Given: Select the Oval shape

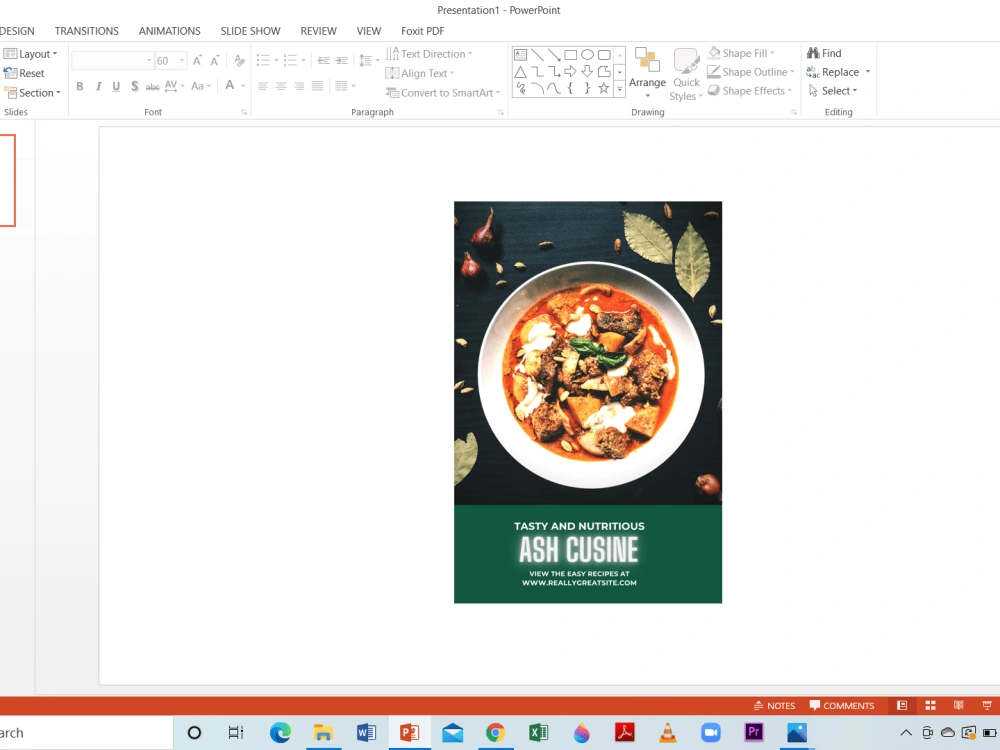Looking at the screenshot, I should [x=587, y=55].
